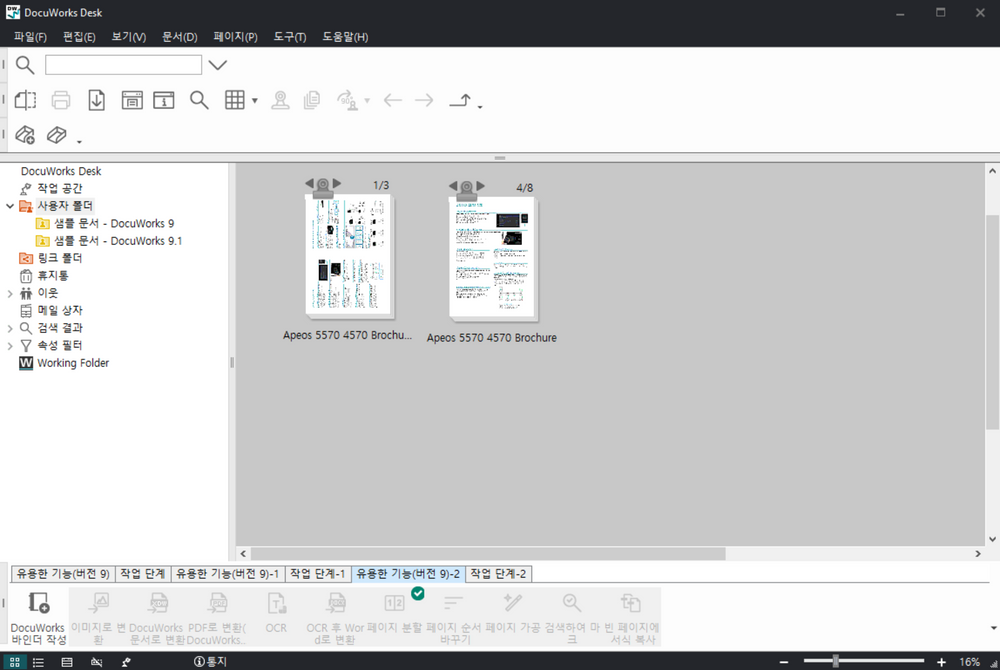1000x670 pixels.
Task: Select the second Apeos 5570 4570 Brochure thumbnail
Action: pyautogui.click(x=492, y=258)
